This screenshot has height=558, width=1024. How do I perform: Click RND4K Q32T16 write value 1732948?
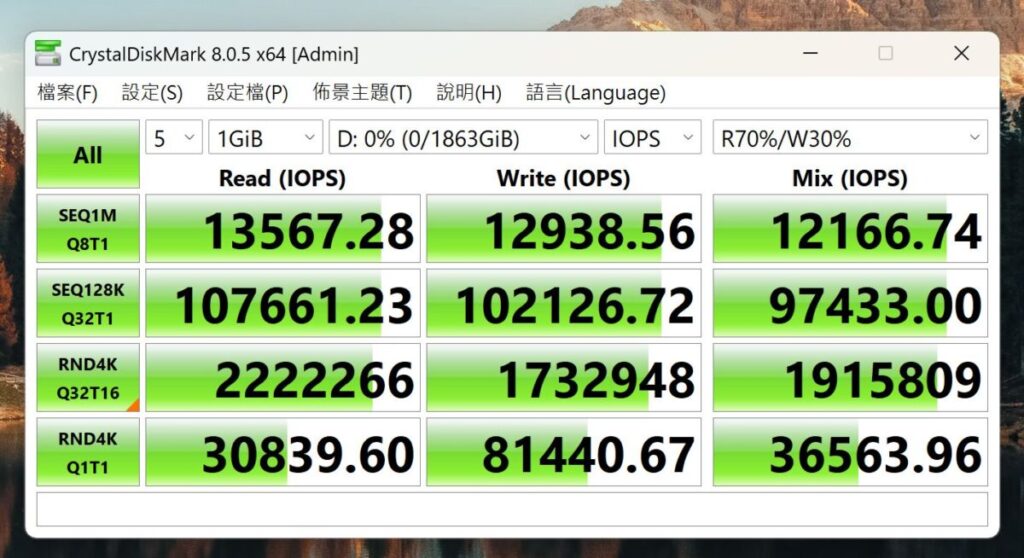coord(564,378)
